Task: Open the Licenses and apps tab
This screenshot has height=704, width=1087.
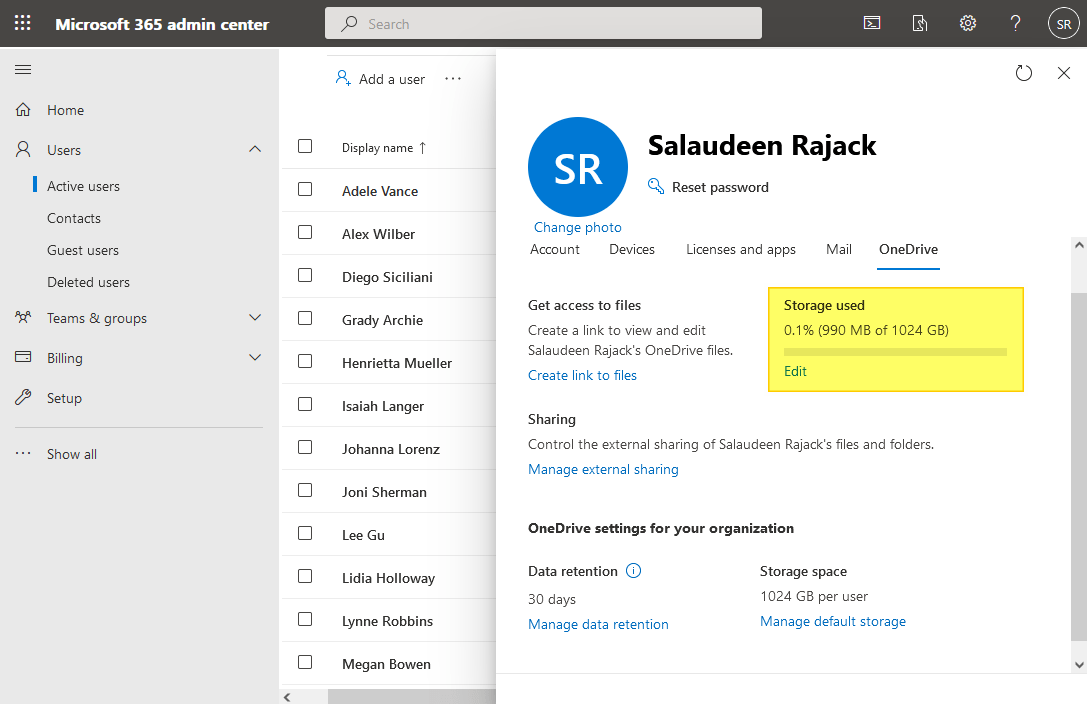Action: 740,249
